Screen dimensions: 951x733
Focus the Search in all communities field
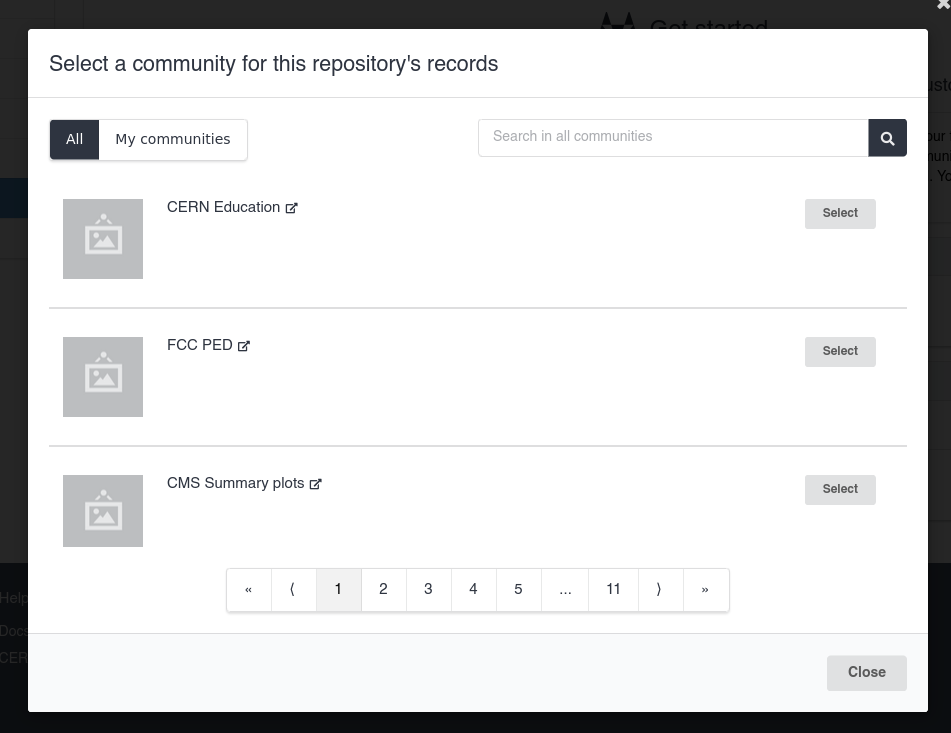[x=673, y=138]
